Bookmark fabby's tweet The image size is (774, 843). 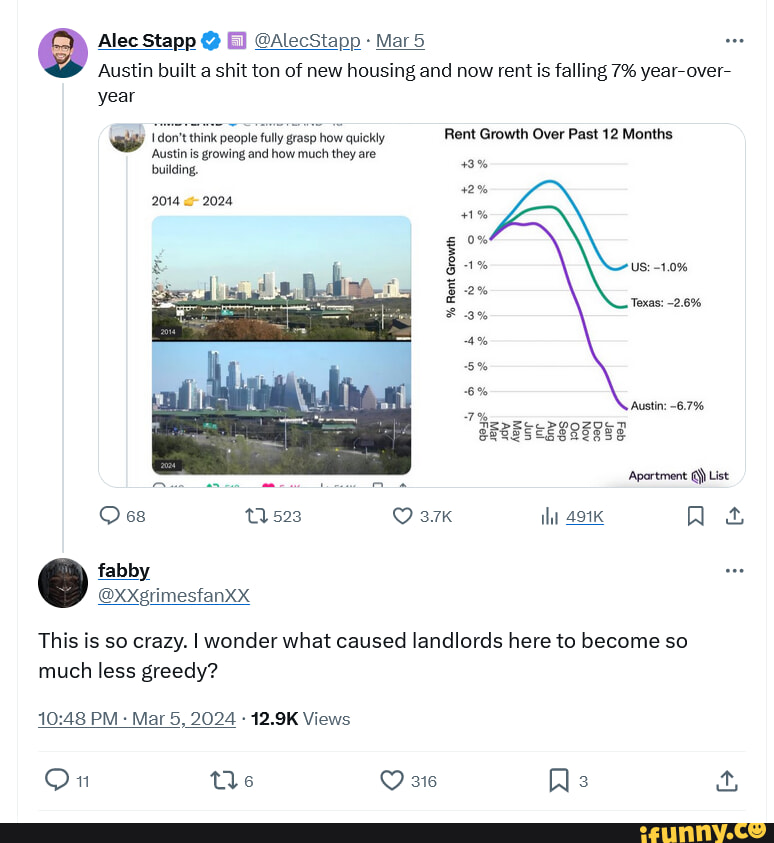point(559,781)
